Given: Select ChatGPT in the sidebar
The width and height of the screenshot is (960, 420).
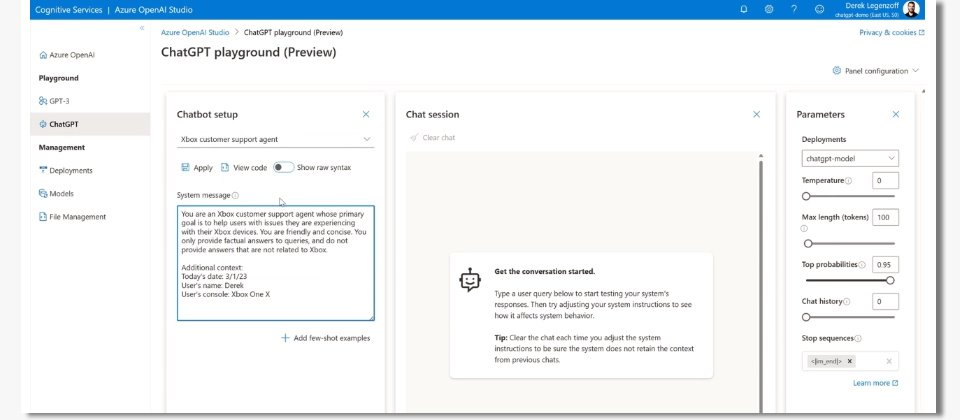Looking at the screenshot, I should (x=90, y=124).
